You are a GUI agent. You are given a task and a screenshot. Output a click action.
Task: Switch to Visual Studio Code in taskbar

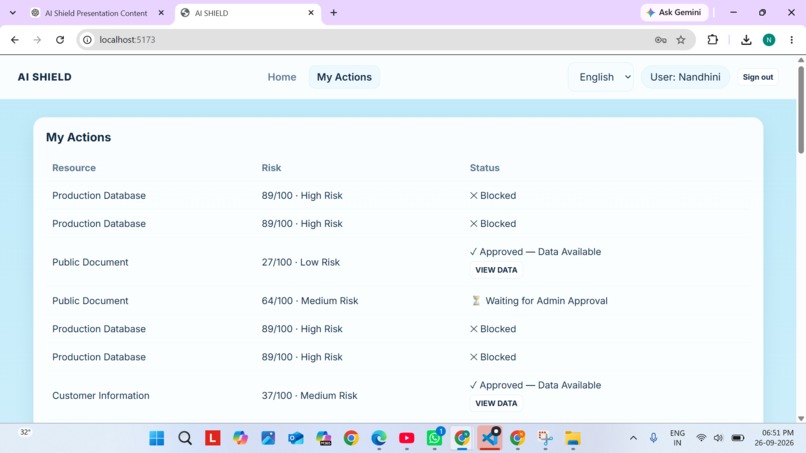click(x=489, y=438)
